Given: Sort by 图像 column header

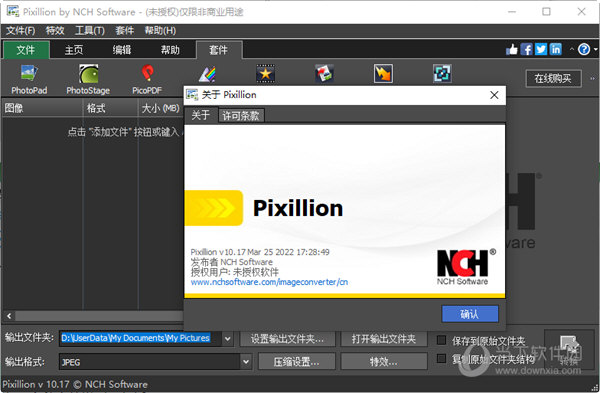Looking at the screenshot, I should (x=42, y=108).
